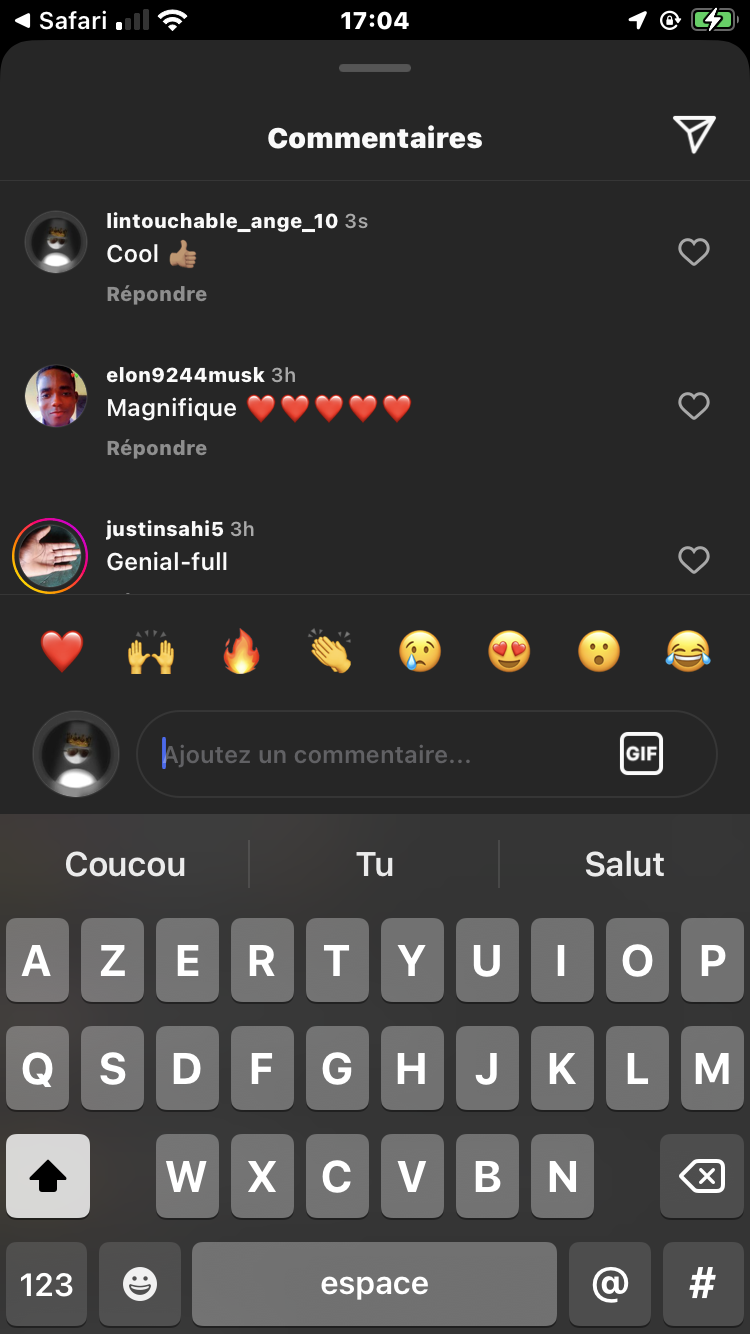The width and height of the screenshot is (750, 1334).
Task: Insert the raised hands quick emoji
Action: (x=151, y=653)
